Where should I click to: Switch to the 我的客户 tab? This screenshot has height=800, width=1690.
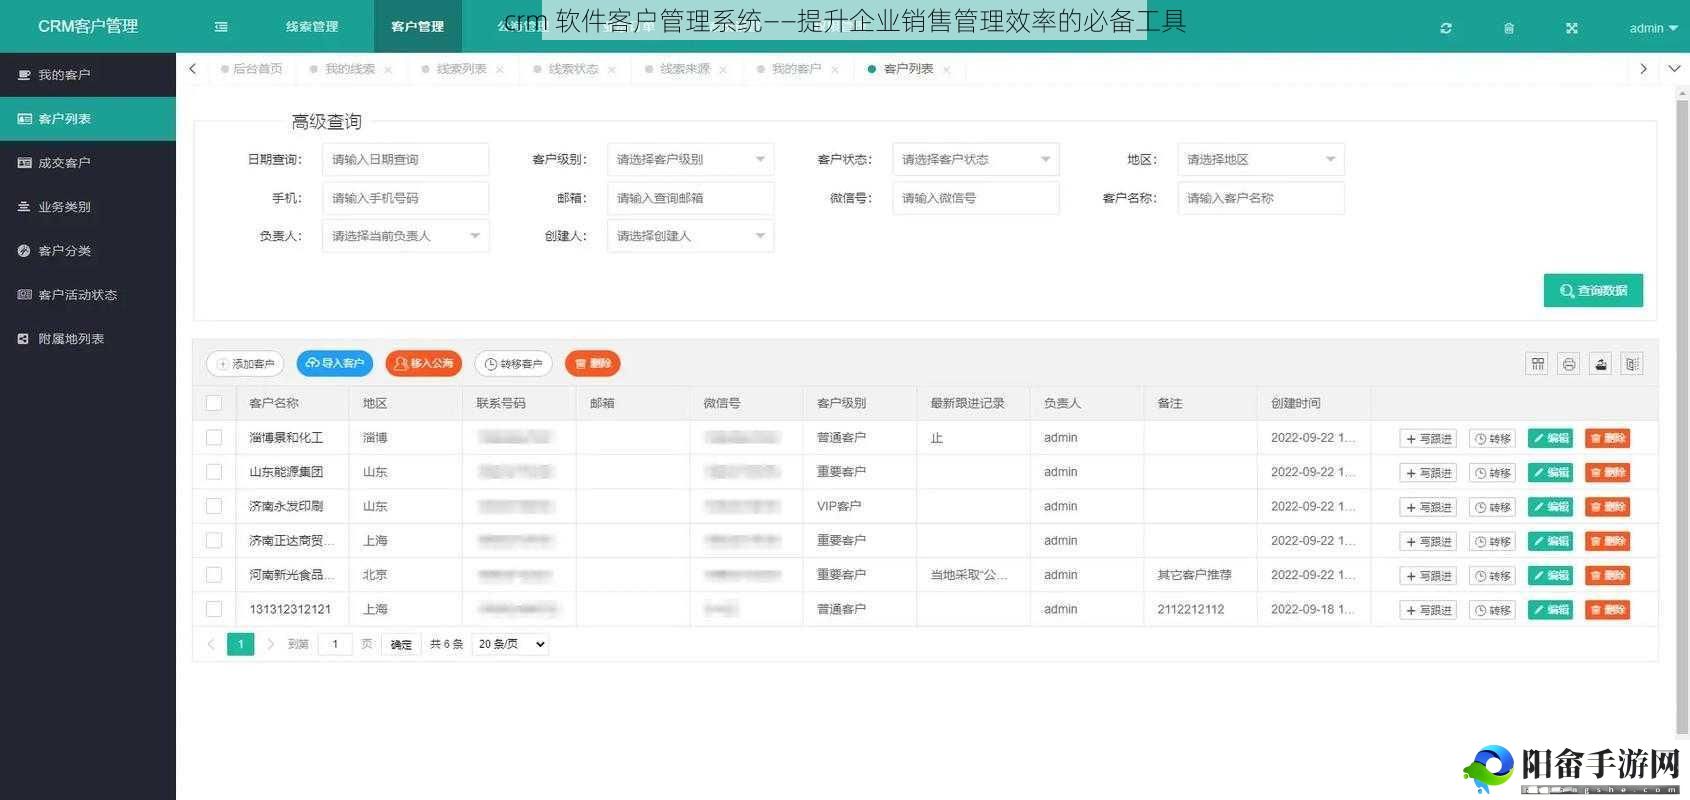(x=796, y=69)
